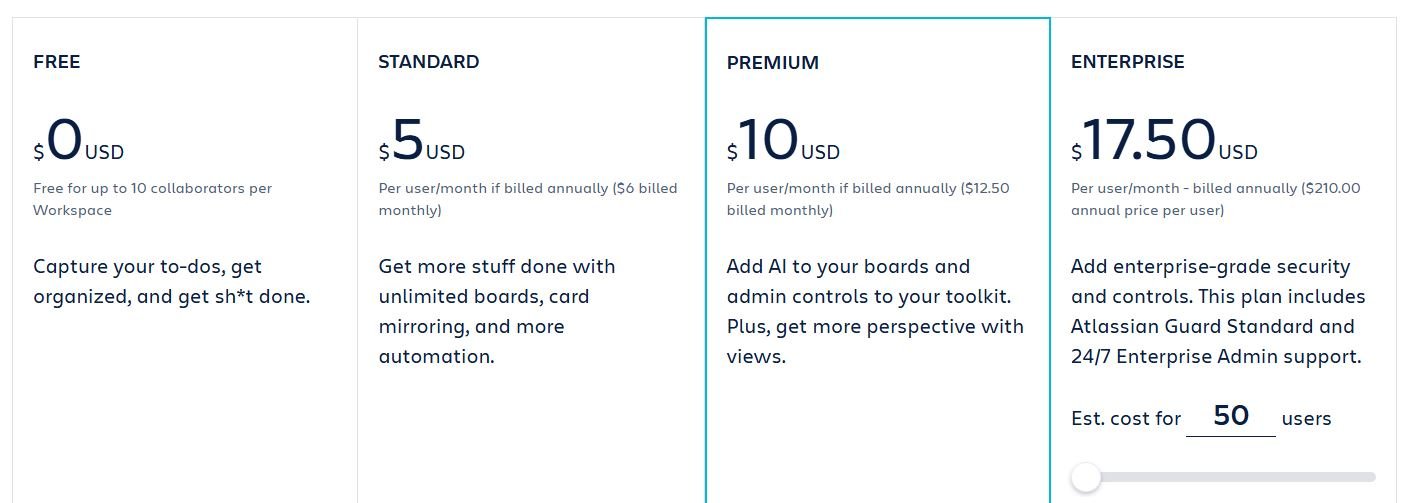1414x503 pixels.
Task: Select the FREE plan heading
Action: [x=57, y=62]
